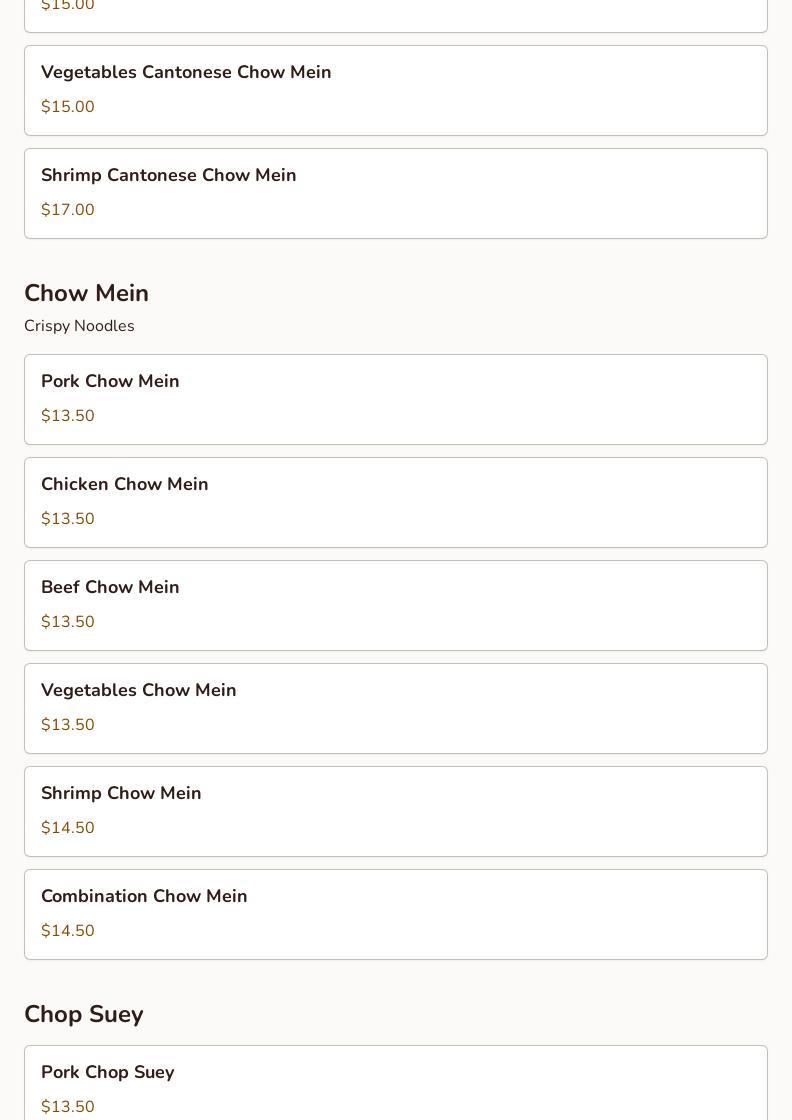Click the price under Pork Chop Suey
The width and height of the screenshot is (792, 1120).
tap(68, 1107)
